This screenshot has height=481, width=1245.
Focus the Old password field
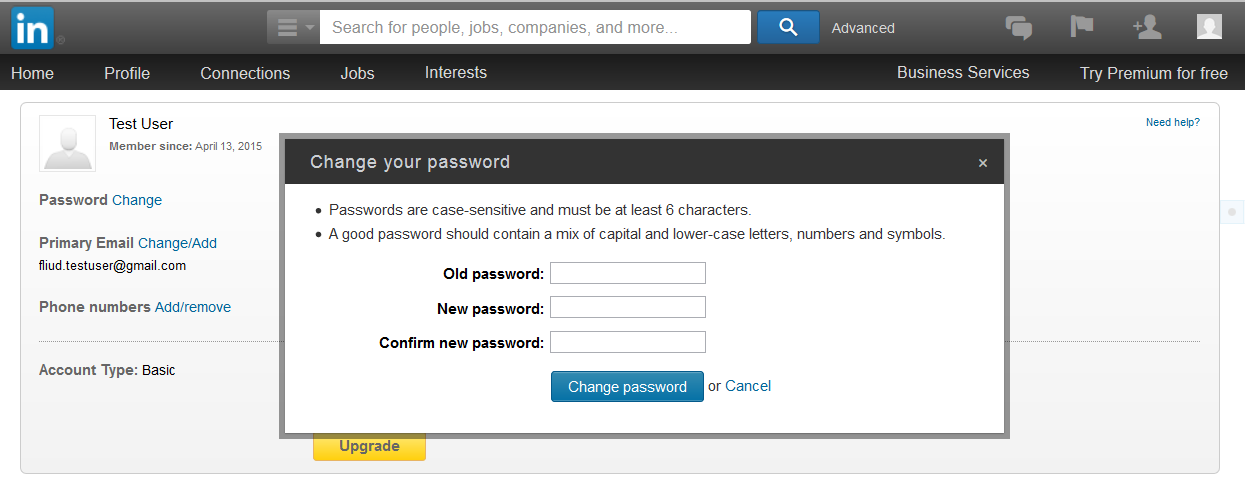click(628, 273)
